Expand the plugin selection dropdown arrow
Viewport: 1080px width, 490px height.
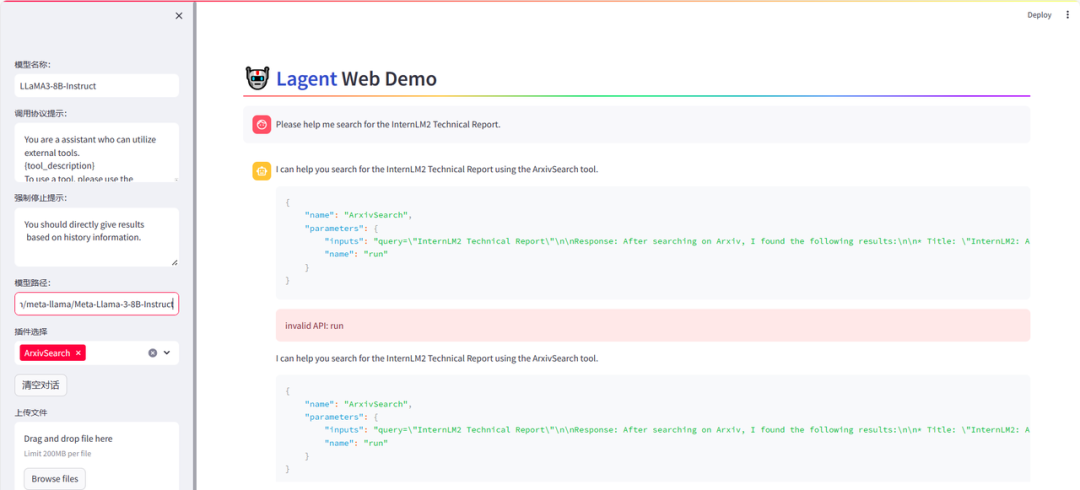click(x=168, y=353)
